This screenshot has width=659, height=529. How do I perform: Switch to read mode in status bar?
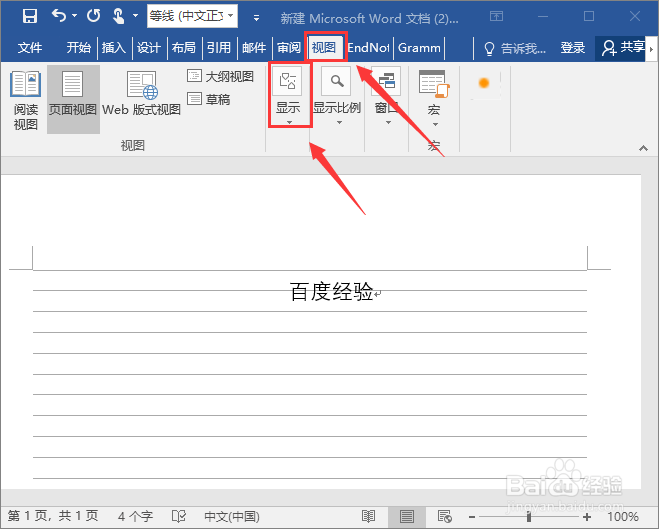(369, 516)
